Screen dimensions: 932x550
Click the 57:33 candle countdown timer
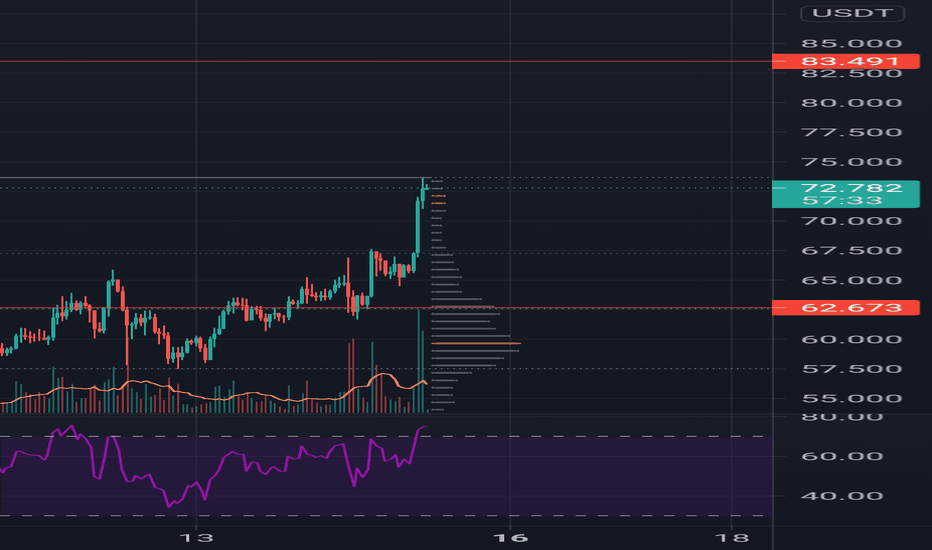click(842, 201)
